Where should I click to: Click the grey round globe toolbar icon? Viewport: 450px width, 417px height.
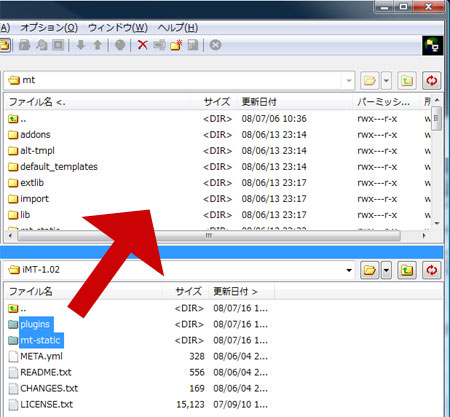click(x=120, y=45)
